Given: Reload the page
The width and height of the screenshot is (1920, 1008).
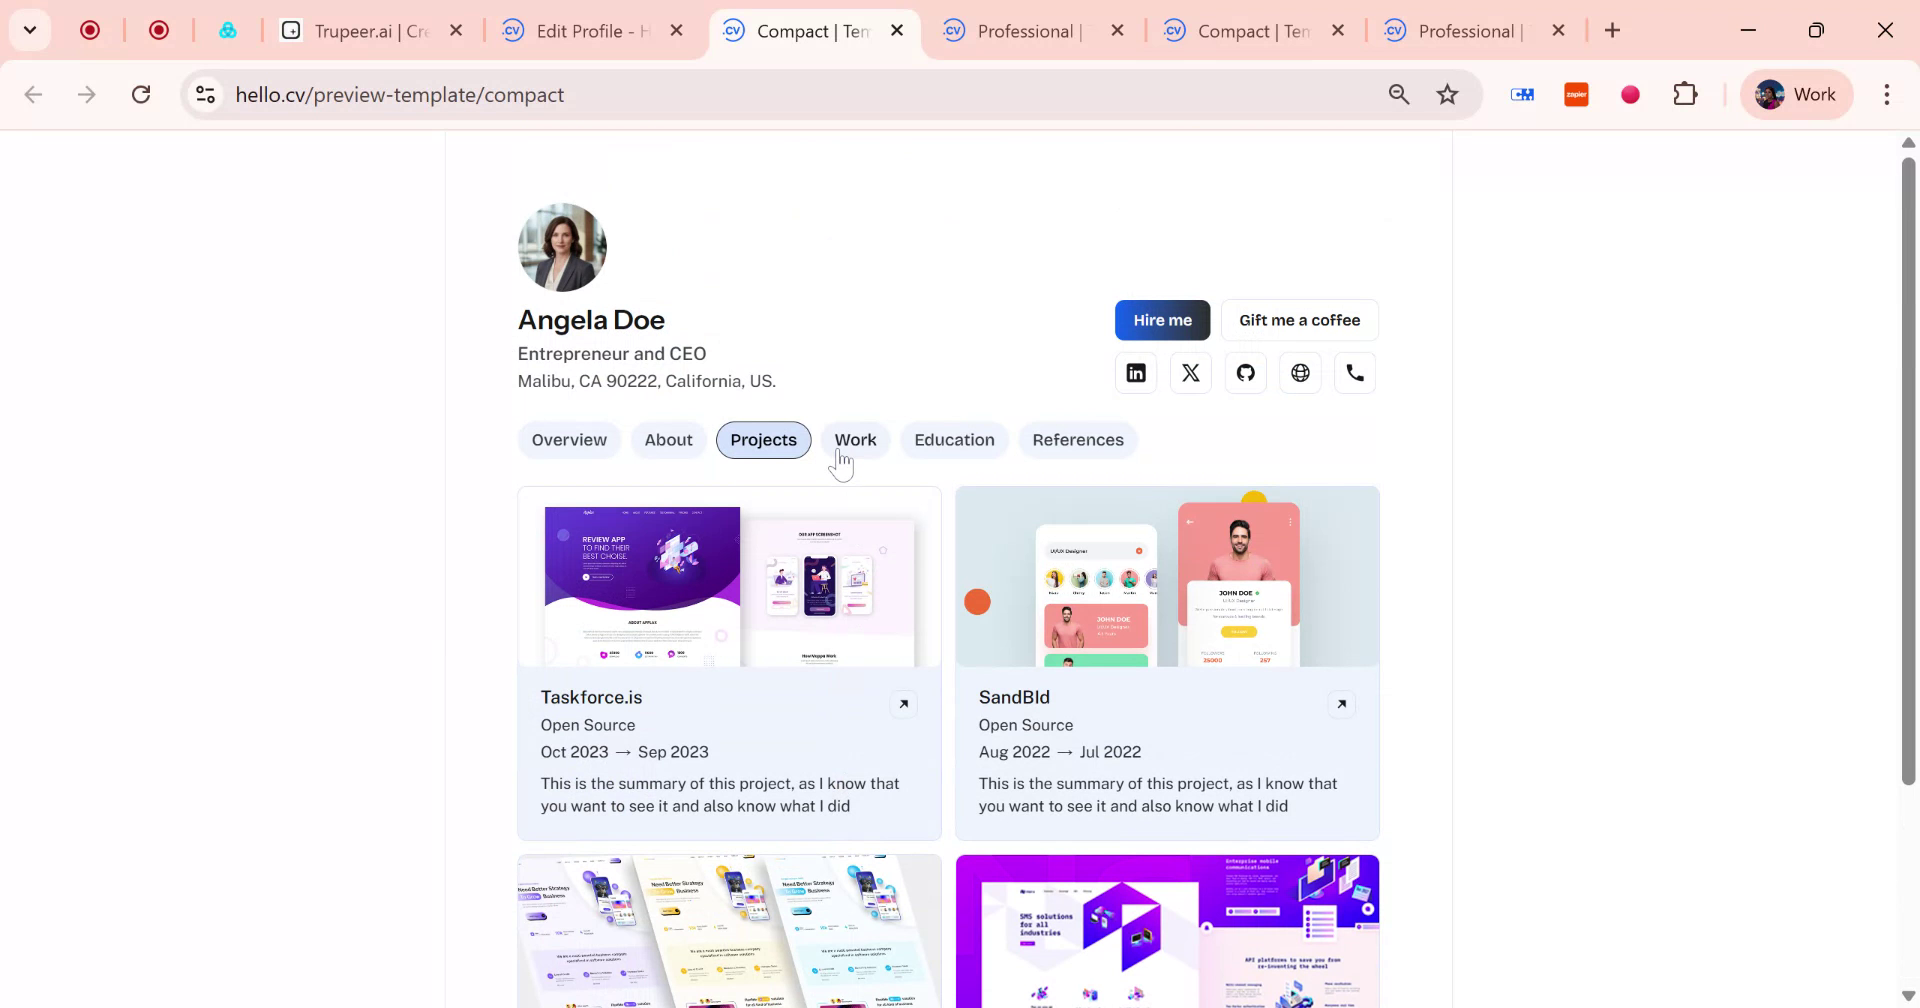Looking at the screenshot, I should tap(141, 94).
